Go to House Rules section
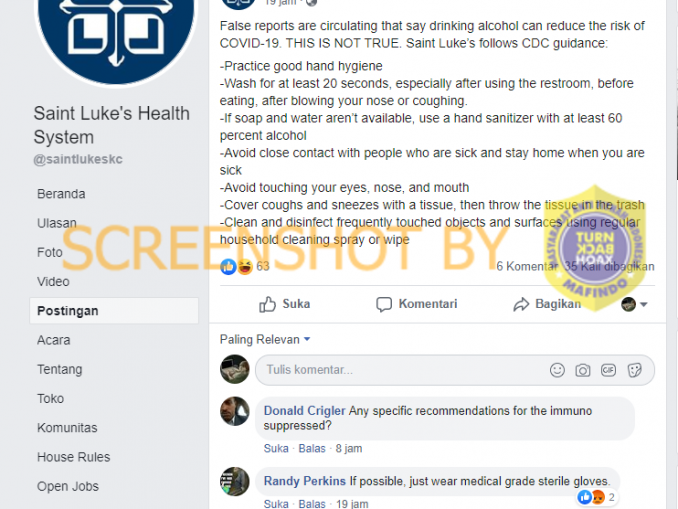The image size is (678, 509). pyautogui.click(x=74, y=457)
